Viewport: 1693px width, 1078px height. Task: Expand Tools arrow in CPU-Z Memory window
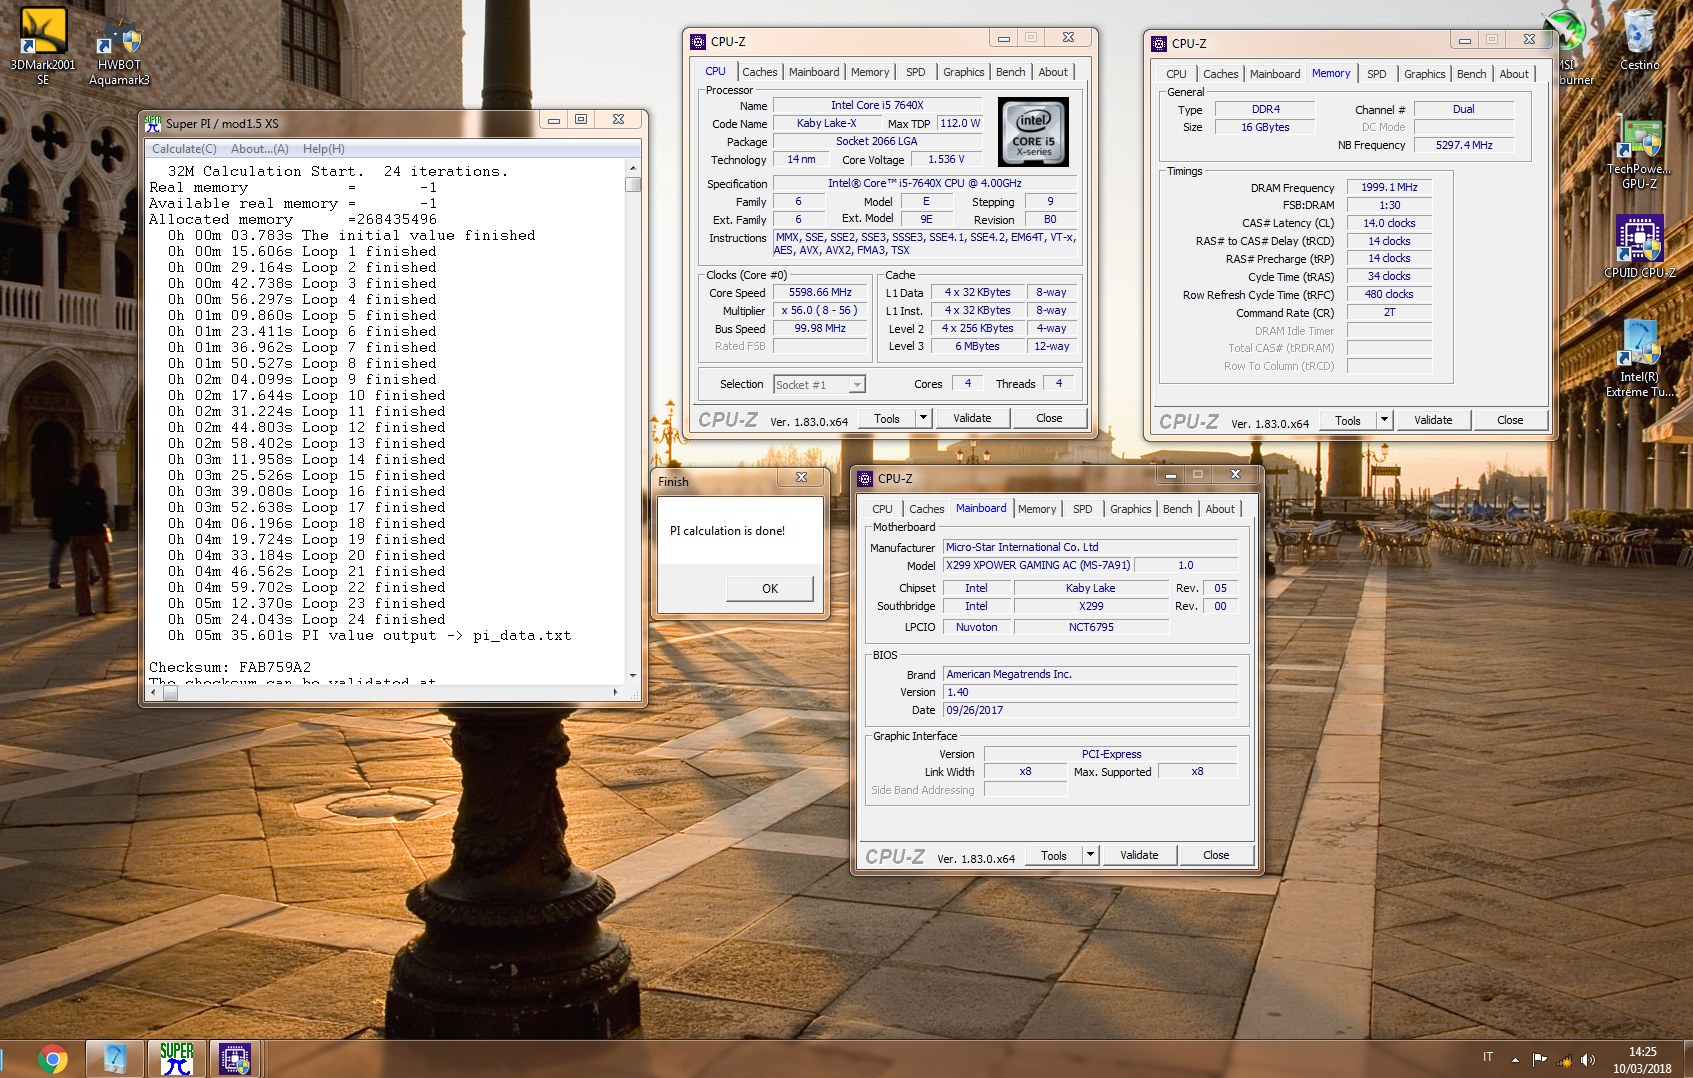(1385, 420)
